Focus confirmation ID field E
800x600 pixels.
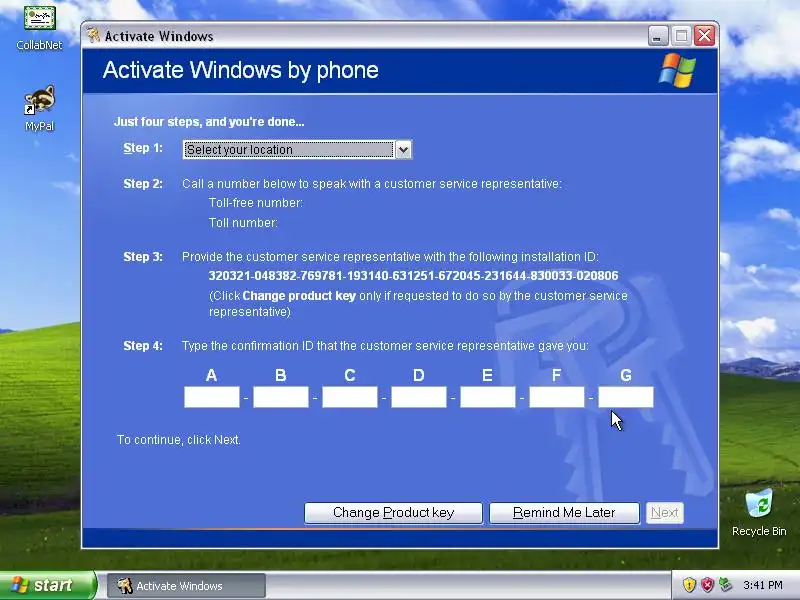488,397
